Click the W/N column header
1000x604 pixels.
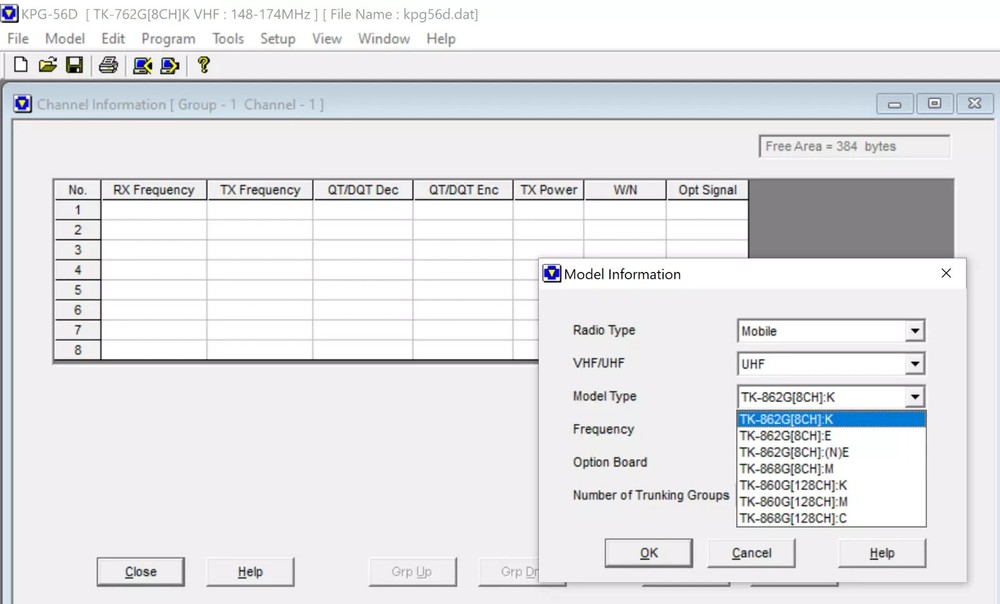[x=625, y=190]
